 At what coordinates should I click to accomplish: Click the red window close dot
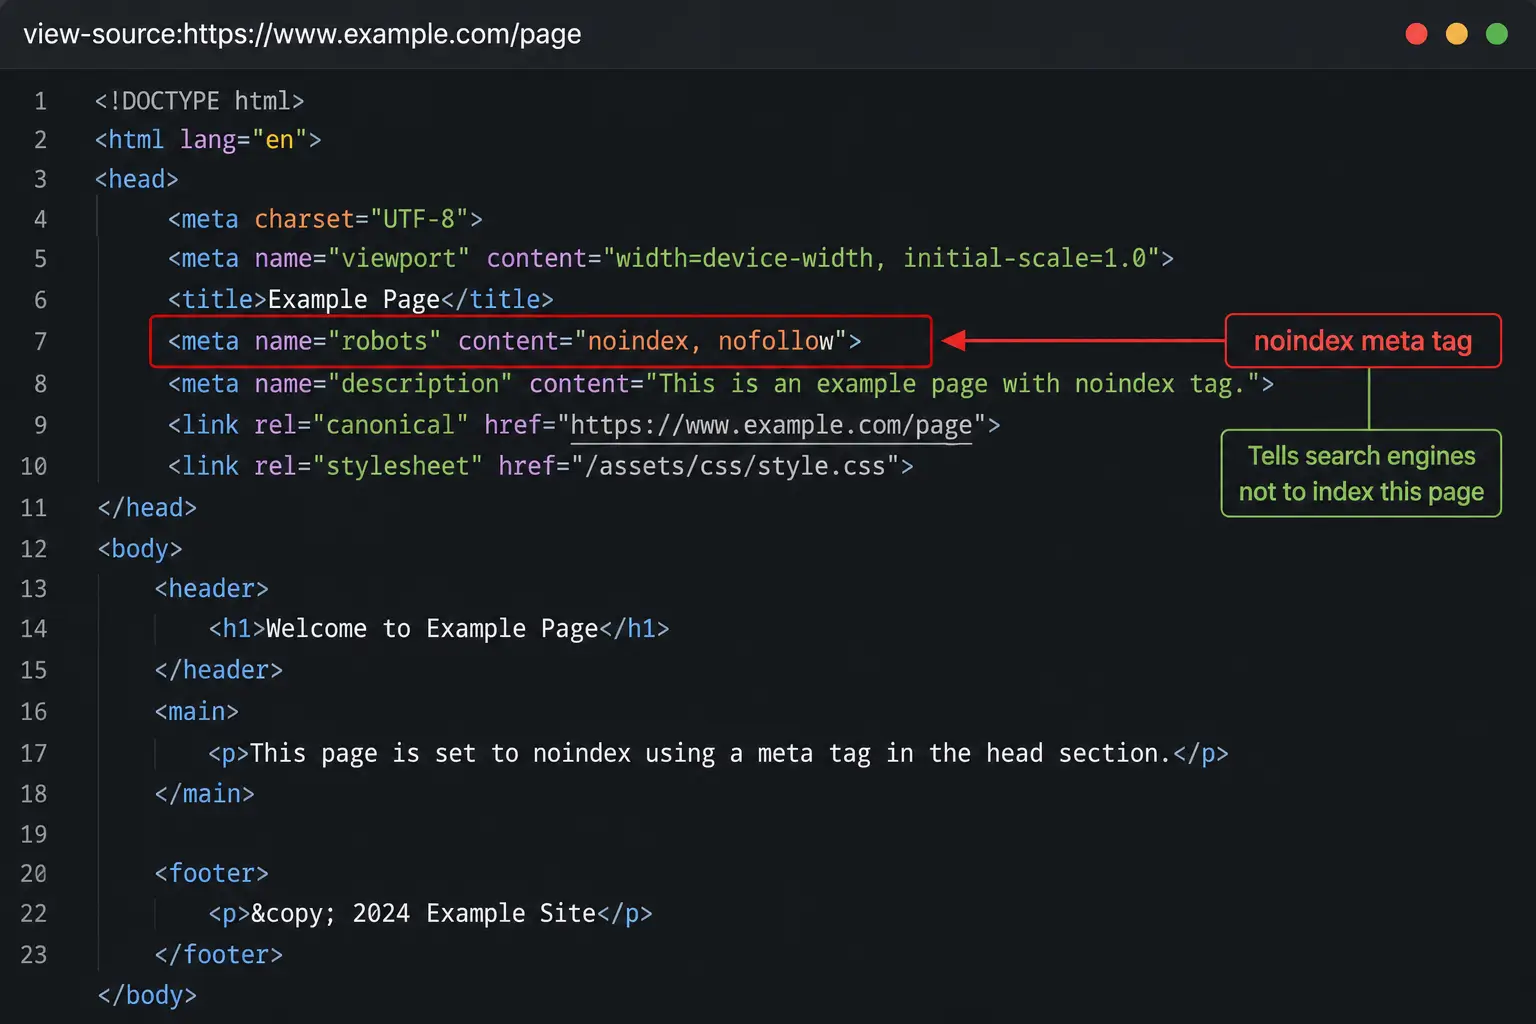click(1416, 34)
